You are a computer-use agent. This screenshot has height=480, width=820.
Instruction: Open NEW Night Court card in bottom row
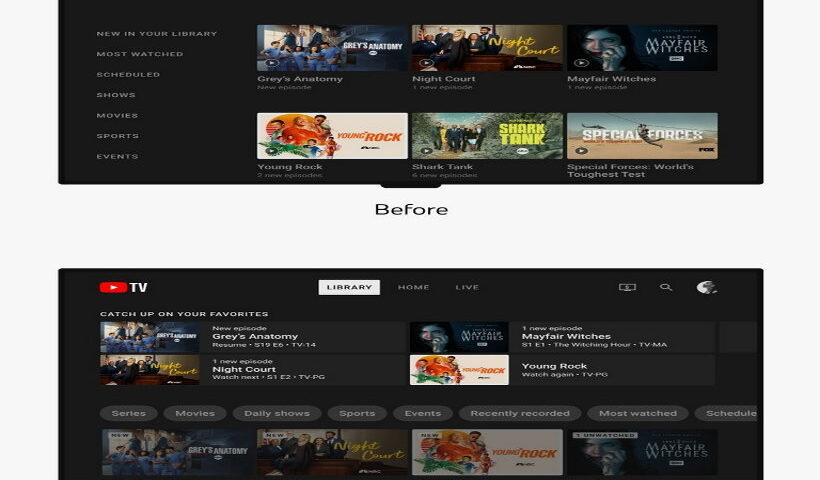coord(332,452)
